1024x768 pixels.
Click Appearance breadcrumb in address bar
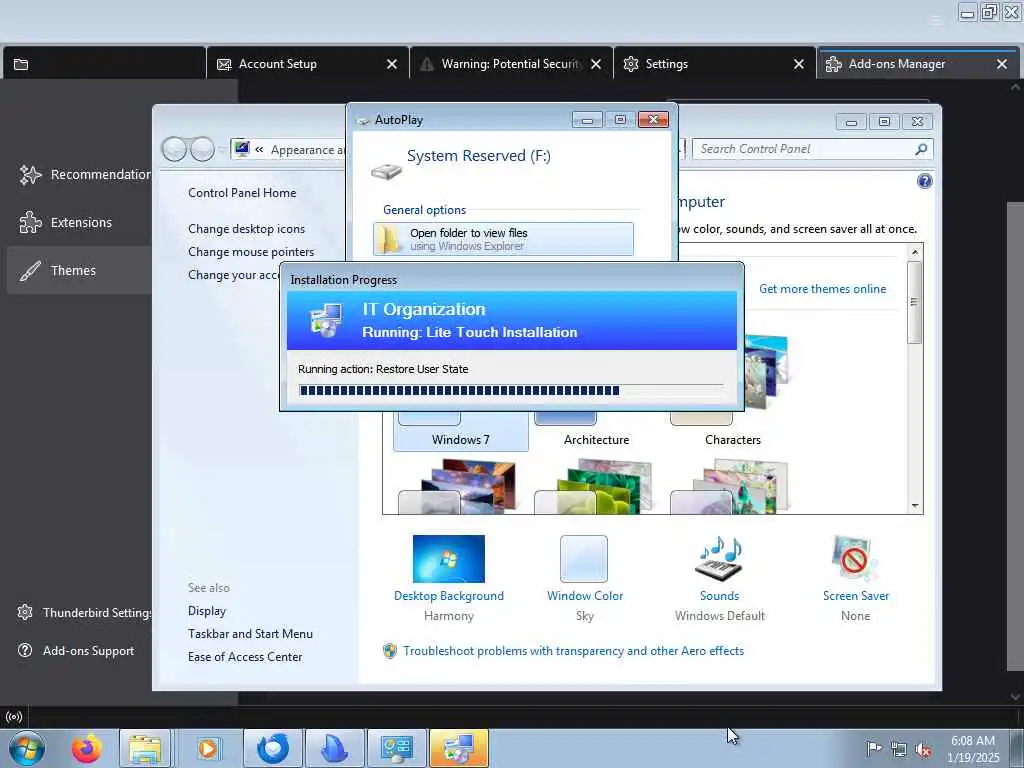pyautogui.click(x=307, y=150)
